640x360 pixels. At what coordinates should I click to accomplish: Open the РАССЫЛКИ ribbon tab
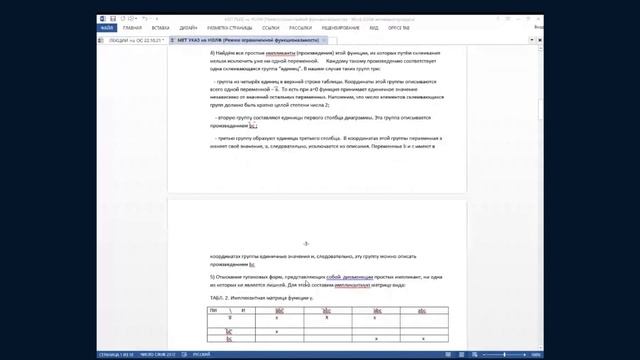300,28
